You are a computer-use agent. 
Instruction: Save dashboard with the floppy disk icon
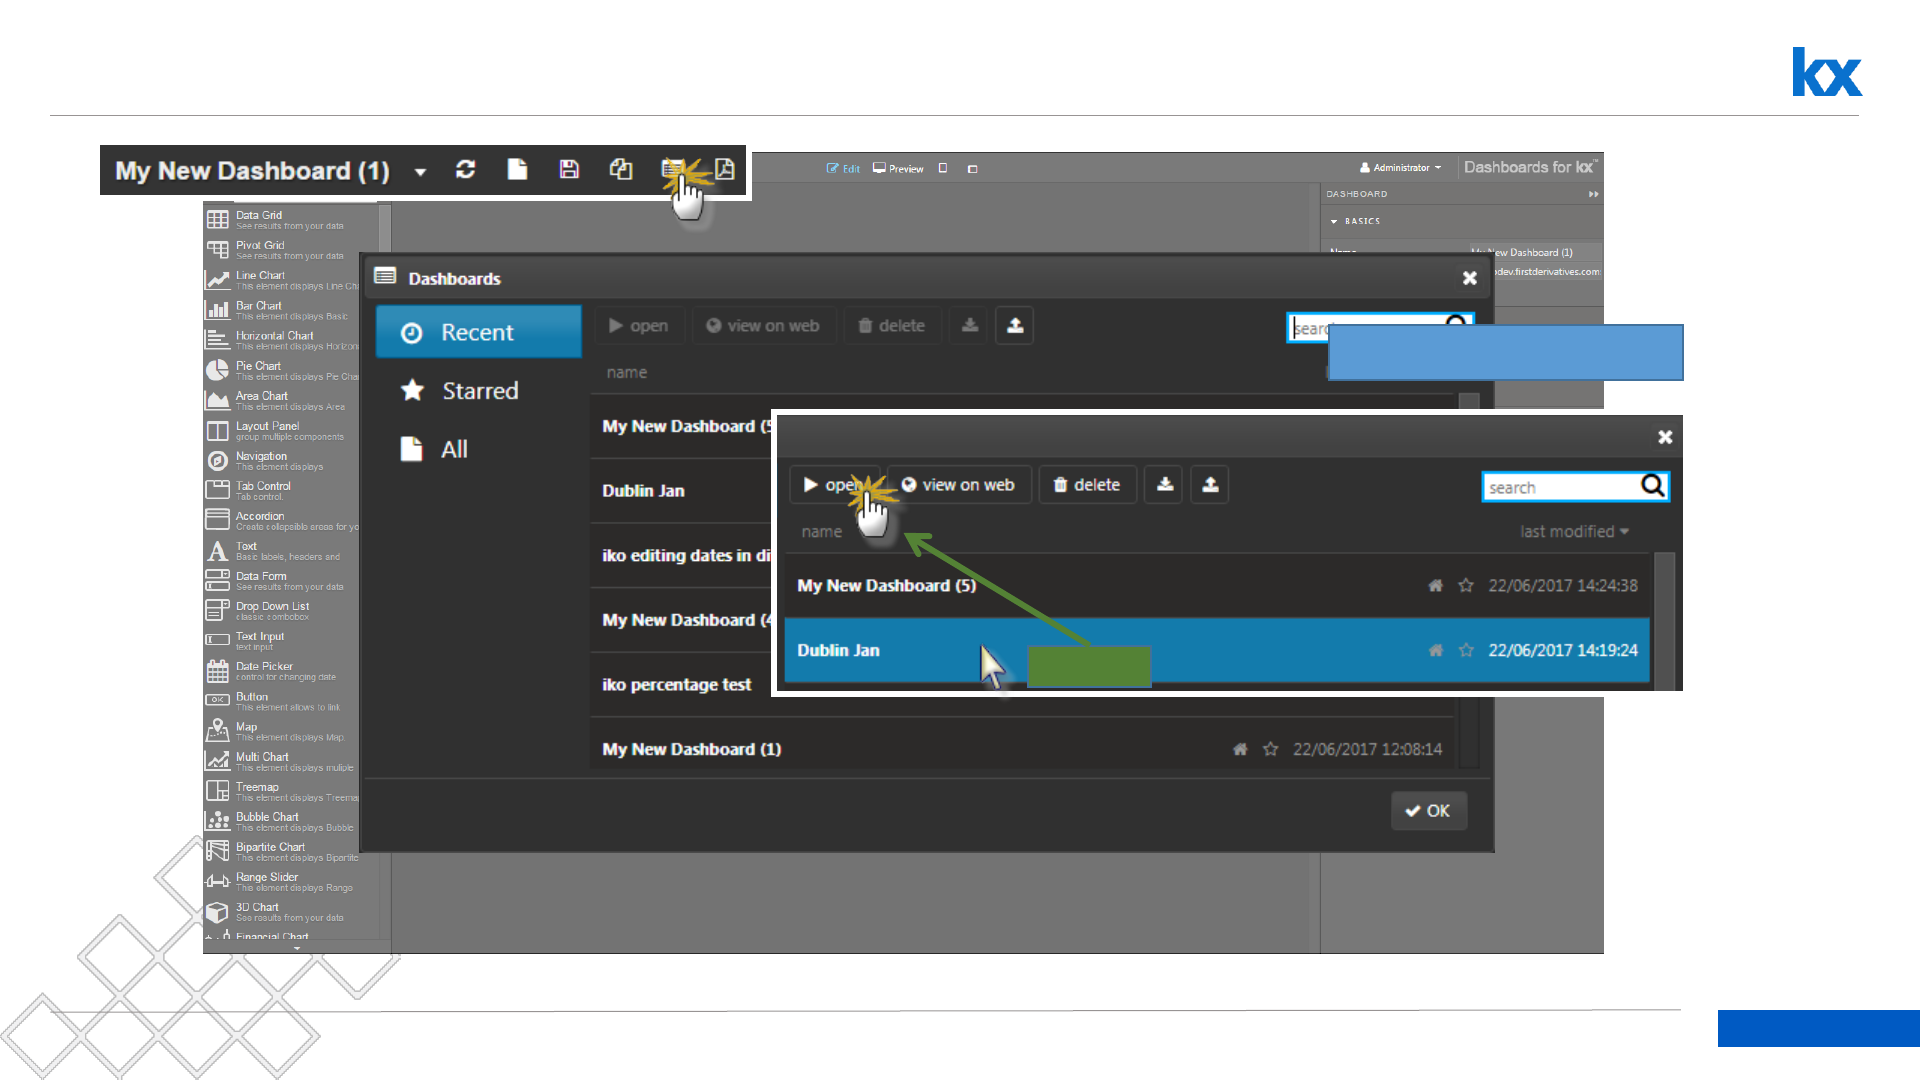(x=569, y=170)
